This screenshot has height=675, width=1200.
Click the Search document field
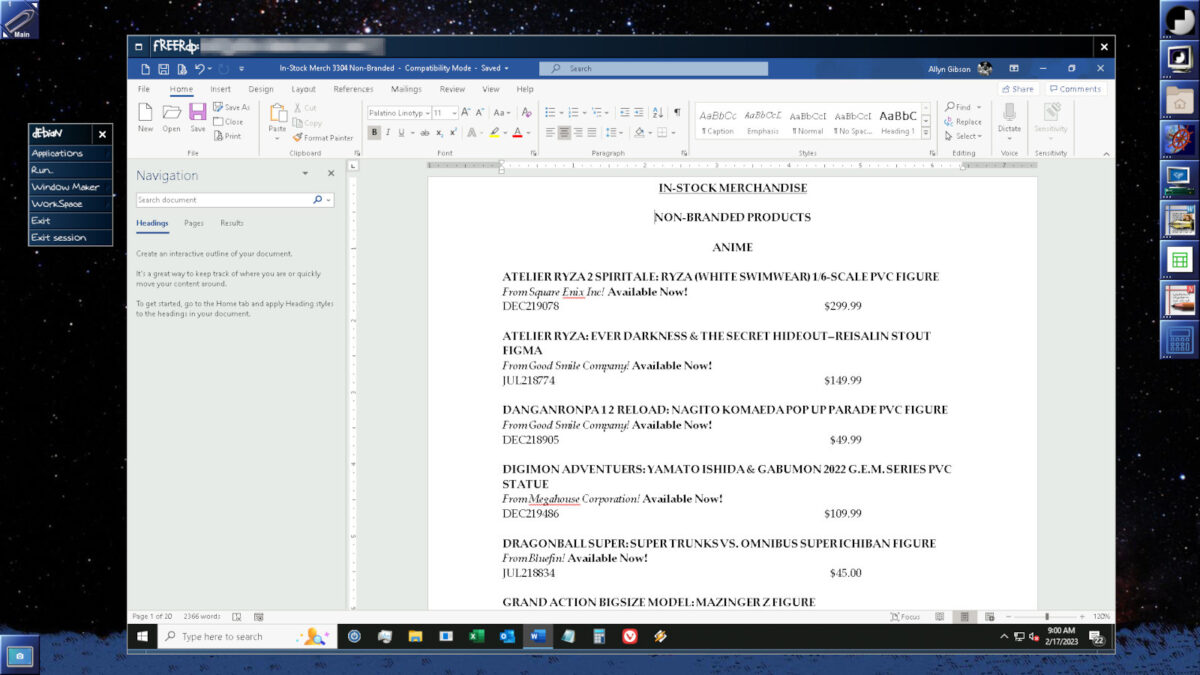[x=224, y=200]
